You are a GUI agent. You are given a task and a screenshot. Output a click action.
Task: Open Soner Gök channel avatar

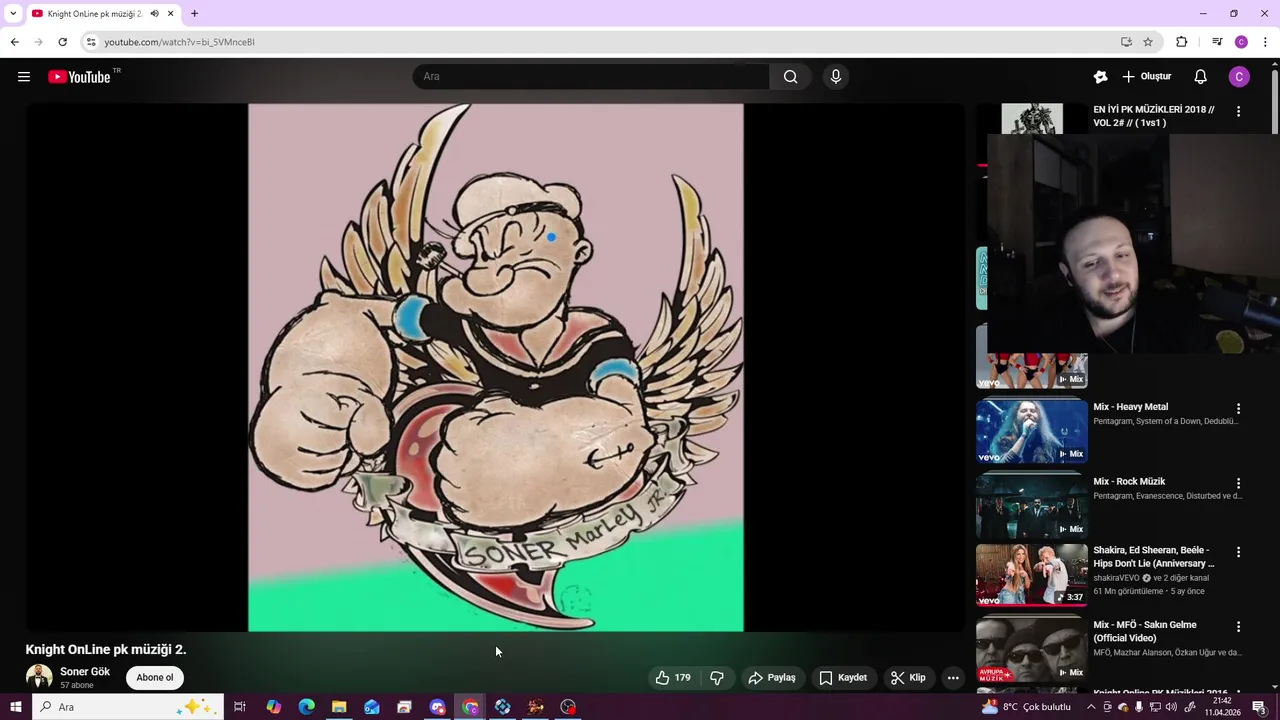point(39,677)
